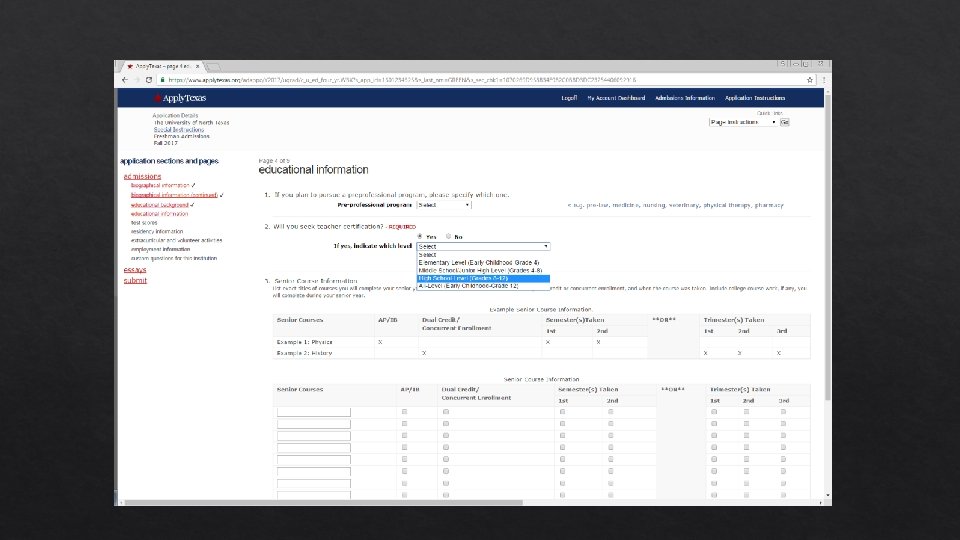Check 2nd Trimester box in first course row
This screenshot has height=540, width=960.
point(746,412)
